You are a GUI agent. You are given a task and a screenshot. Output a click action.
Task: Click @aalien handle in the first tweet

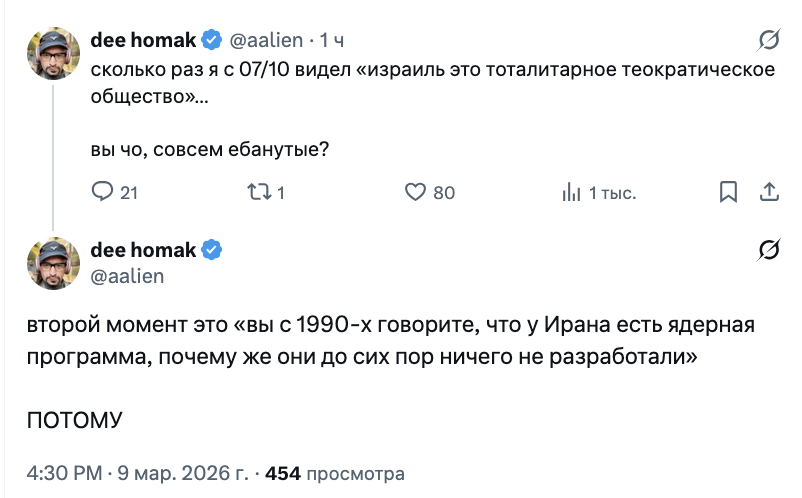click(267, 40)
